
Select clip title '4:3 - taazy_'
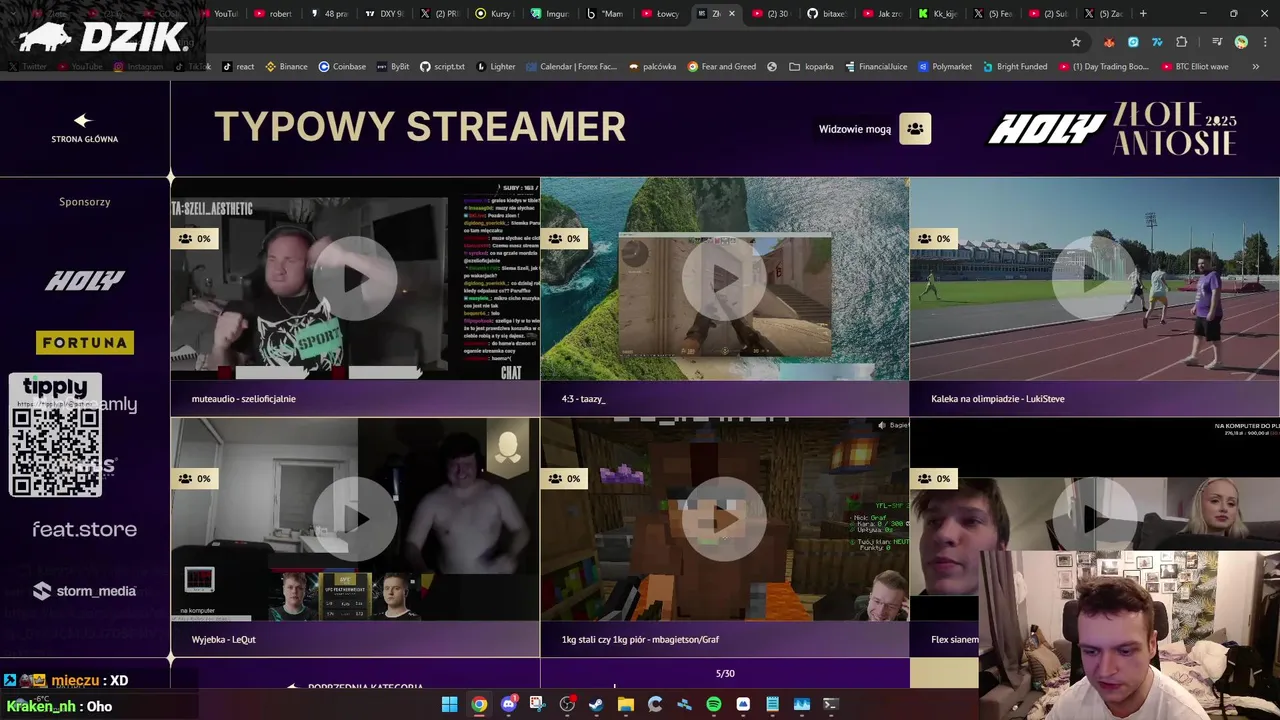pyautogui.click(x=584, y=399)
